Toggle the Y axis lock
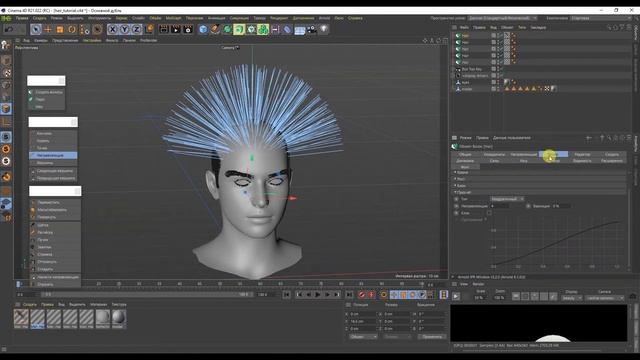The height and width of the screenshot is (360, 640). (x=124, y=29)
